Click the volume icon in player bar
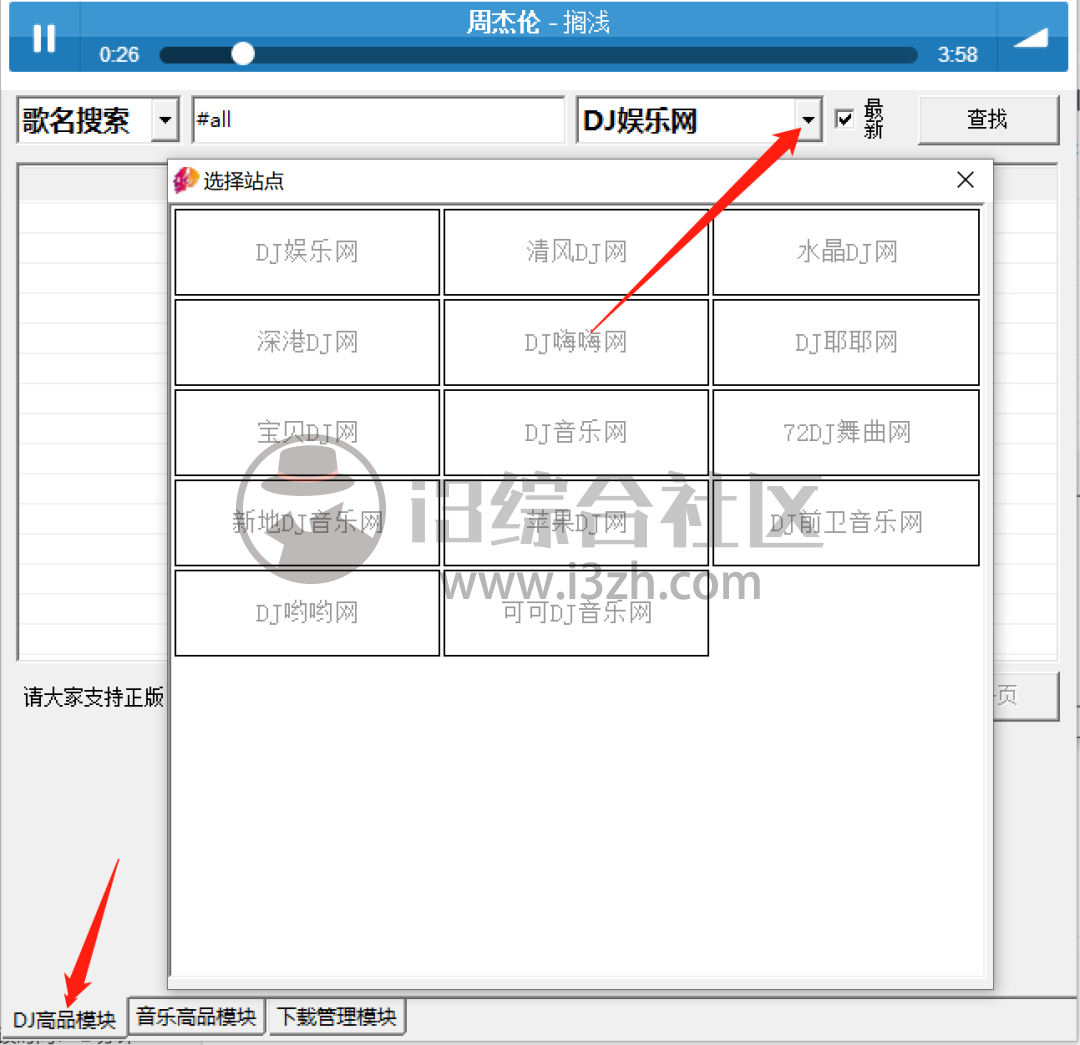 [1031, 38]
